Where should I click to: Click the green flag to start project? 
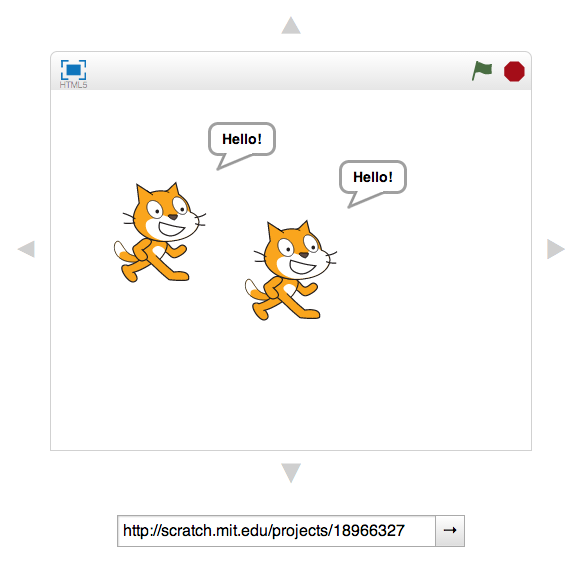click(482, 71)
